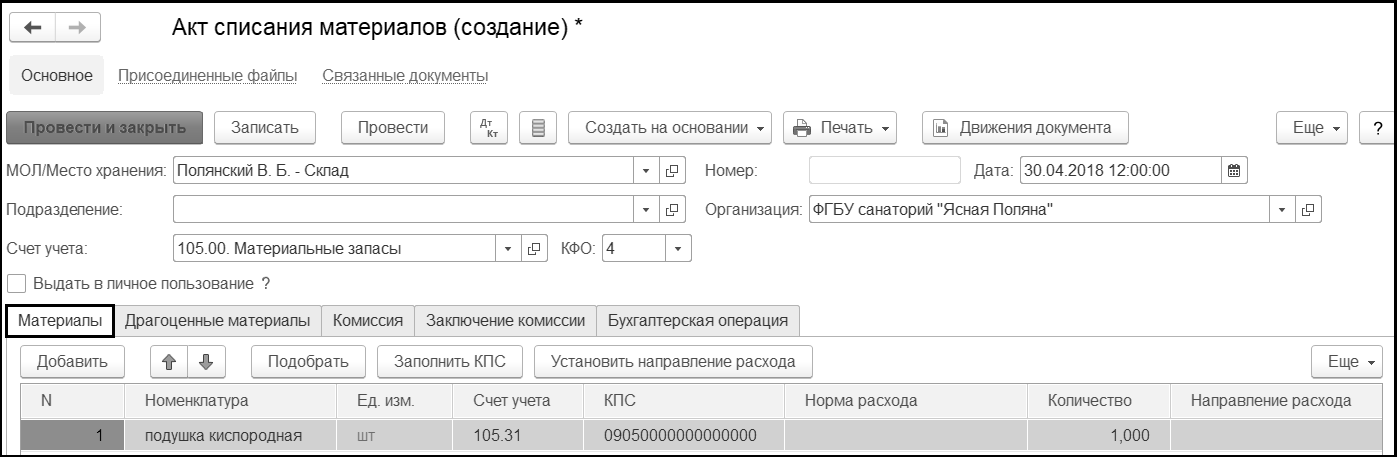
Task: Switch to Бухгалтерская операция tab
Action: tap(698, 320)
